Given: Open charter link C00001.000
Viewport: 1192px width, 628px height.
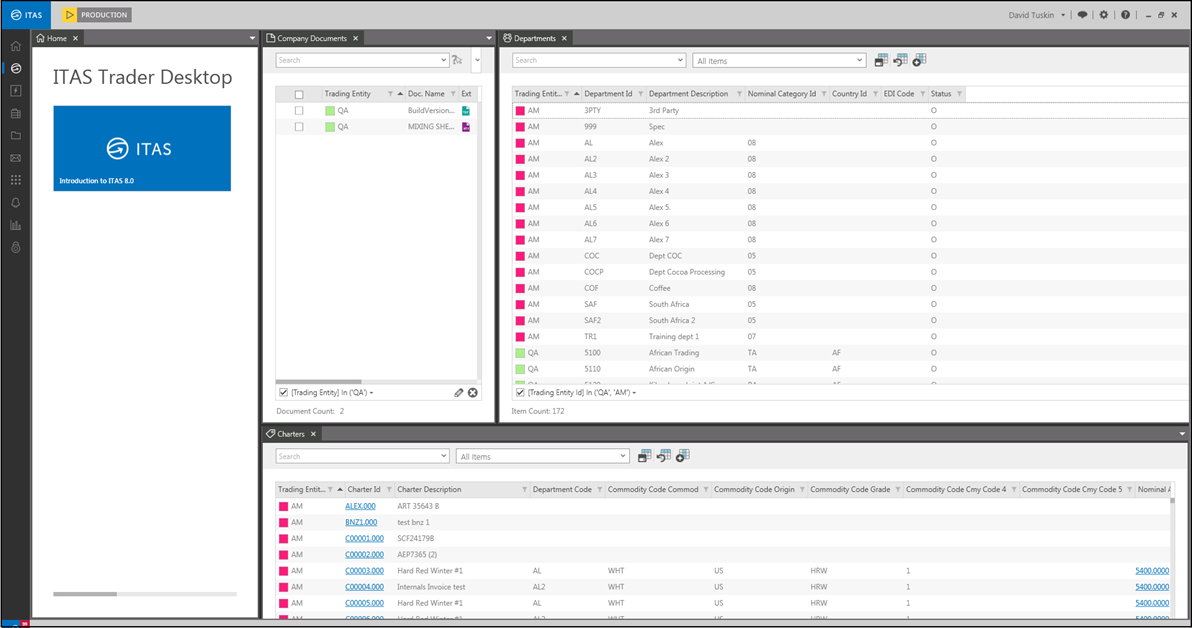Looking at the screenshot, I should coord(364,538).
